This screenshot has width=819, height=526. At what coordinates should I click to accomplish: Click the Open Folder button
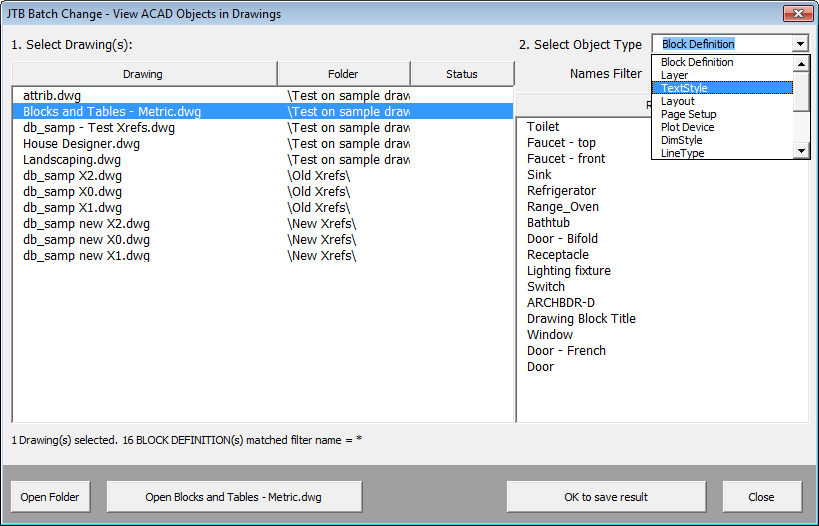point(50,497)
